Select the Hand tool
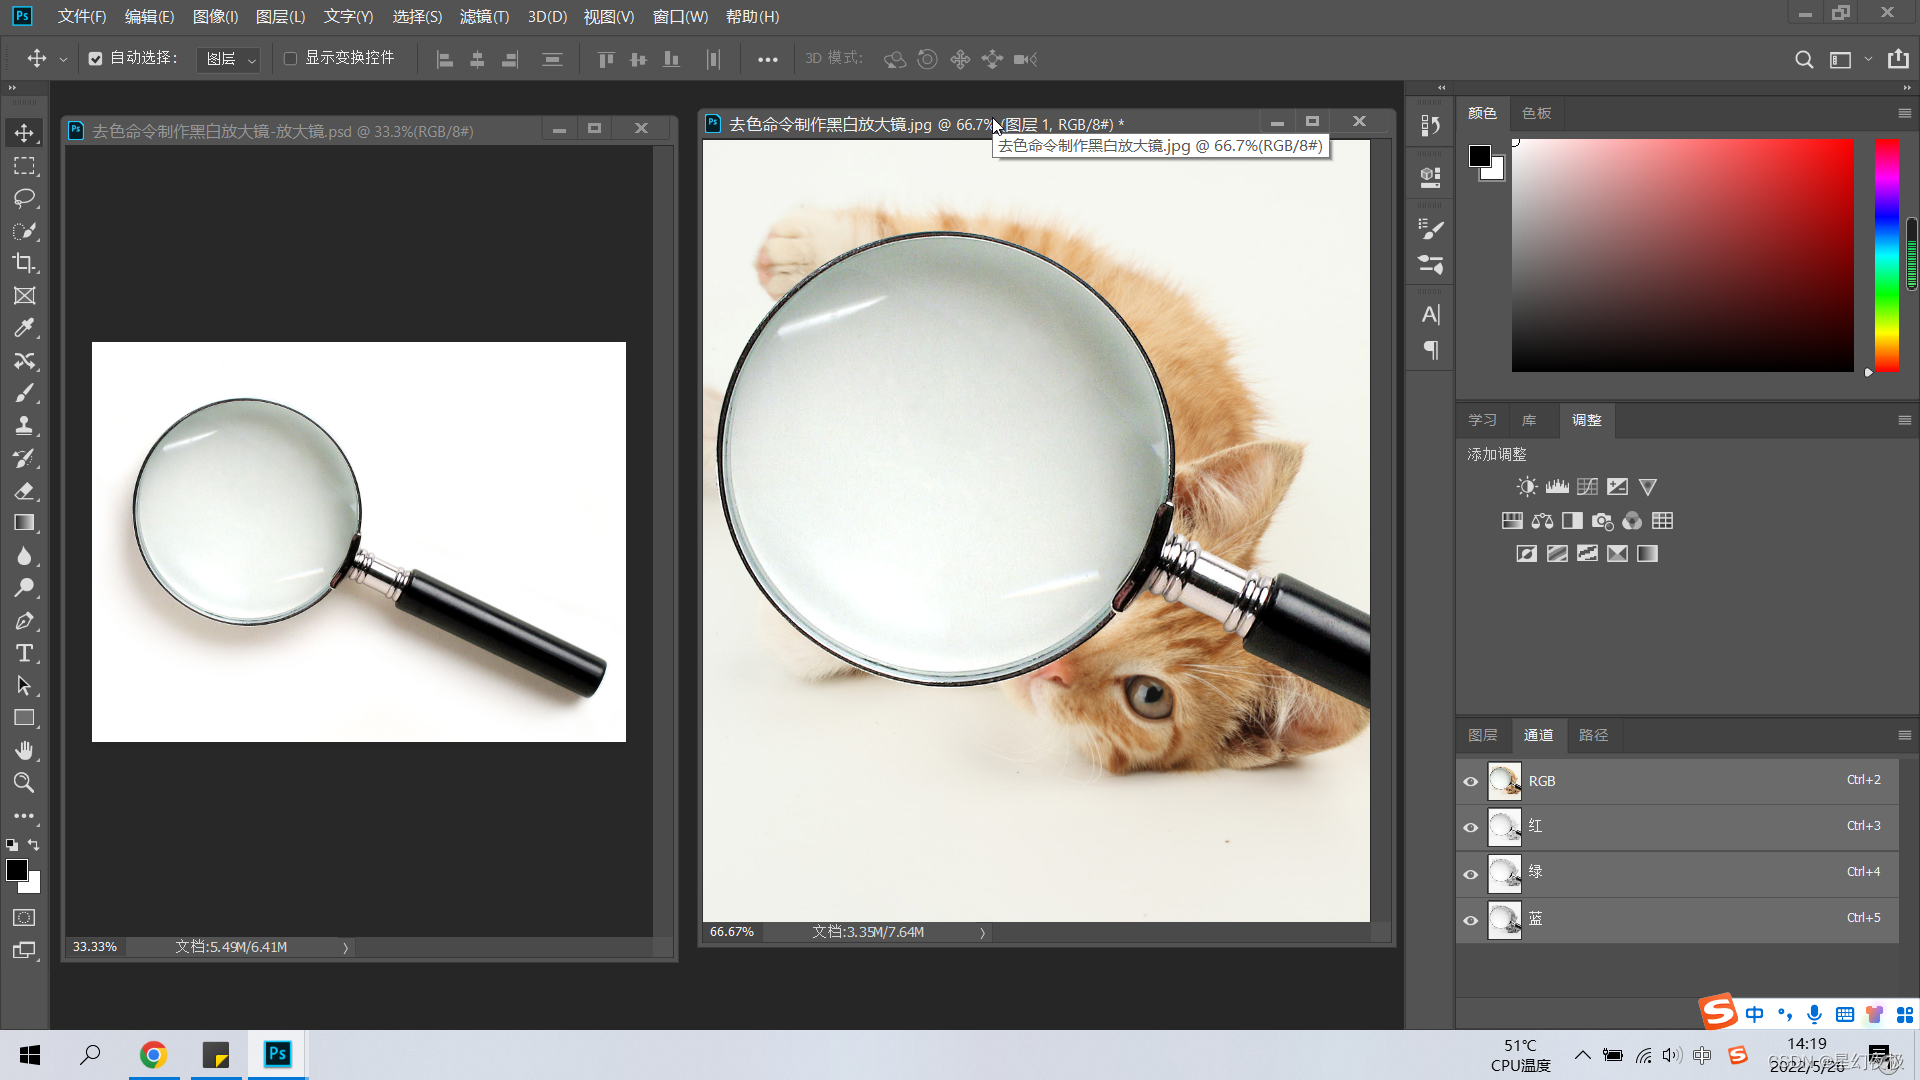1920x1080 pixels. tap(24, 750)
